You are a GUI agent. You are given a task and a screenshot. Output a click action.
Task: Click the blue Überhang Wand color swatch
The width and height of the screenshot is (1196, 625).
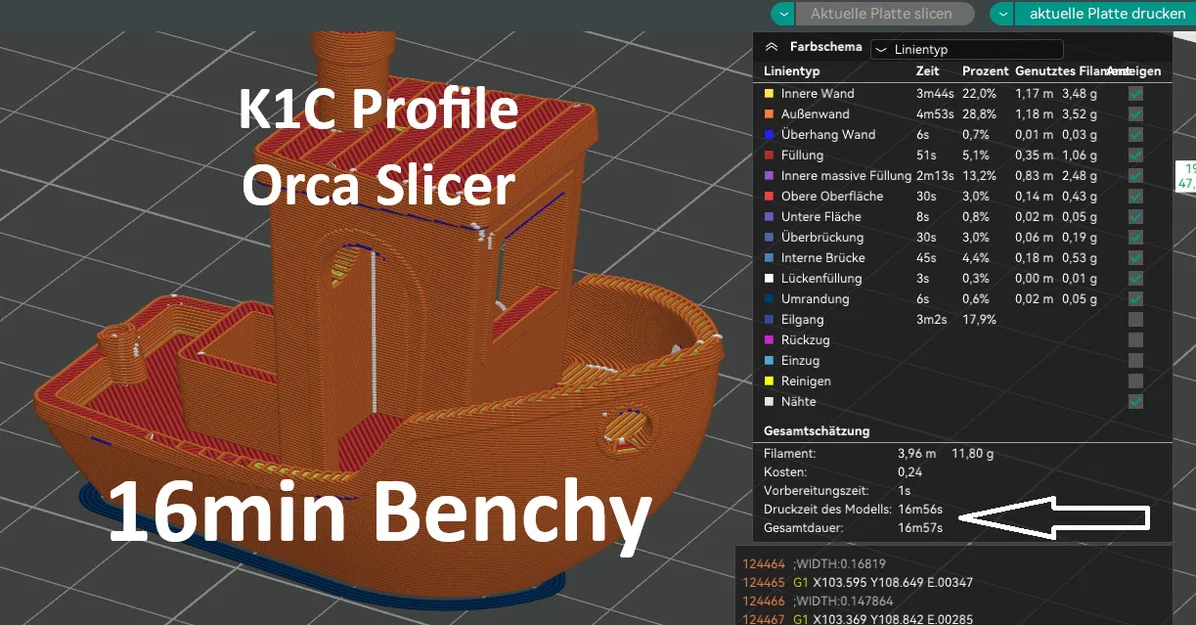[x=769, y=135]
